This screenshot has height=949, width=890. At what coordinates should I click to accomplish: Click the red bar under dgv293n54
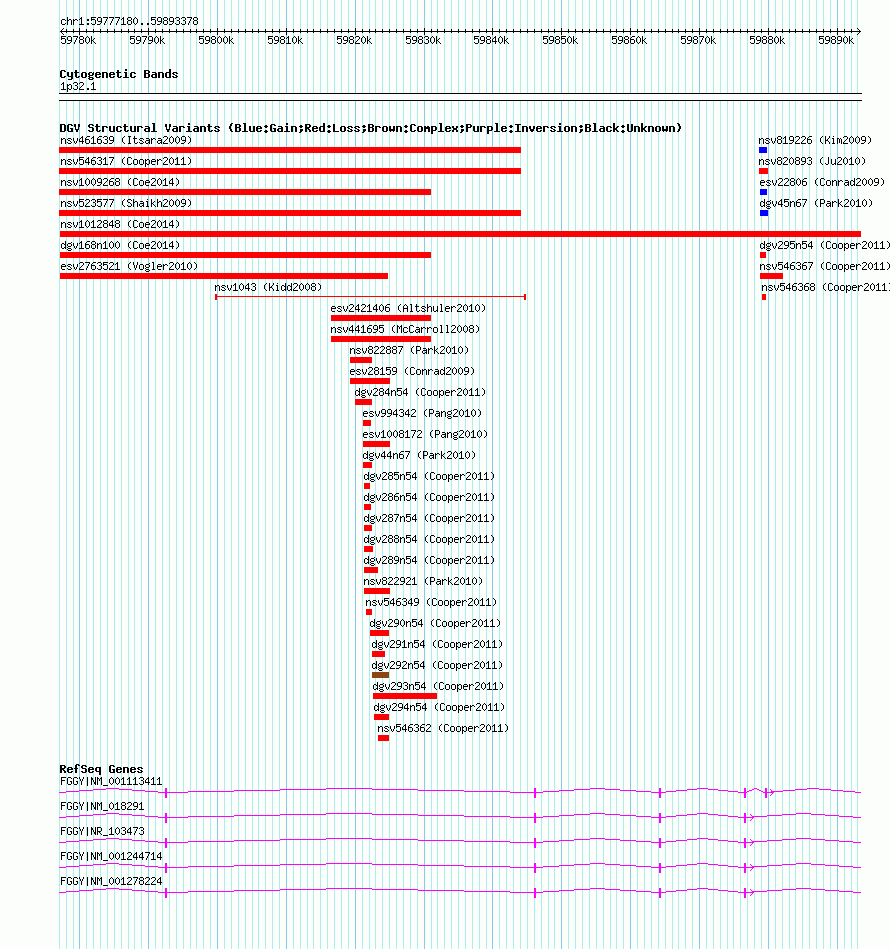(x=405, y=696)
